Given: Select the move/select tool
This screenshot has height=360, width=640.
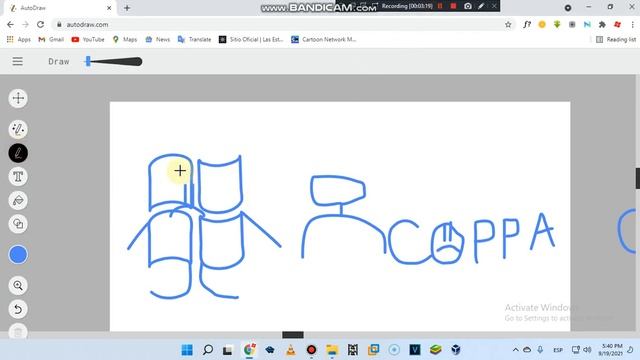Looking at the screenshot, I should [x=18, y=98].
